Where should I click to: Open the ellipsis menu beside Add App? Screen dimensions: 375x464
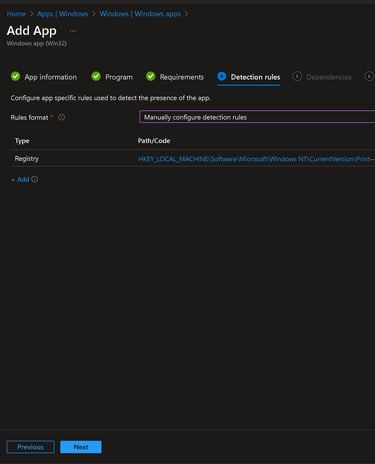point(73,31)
